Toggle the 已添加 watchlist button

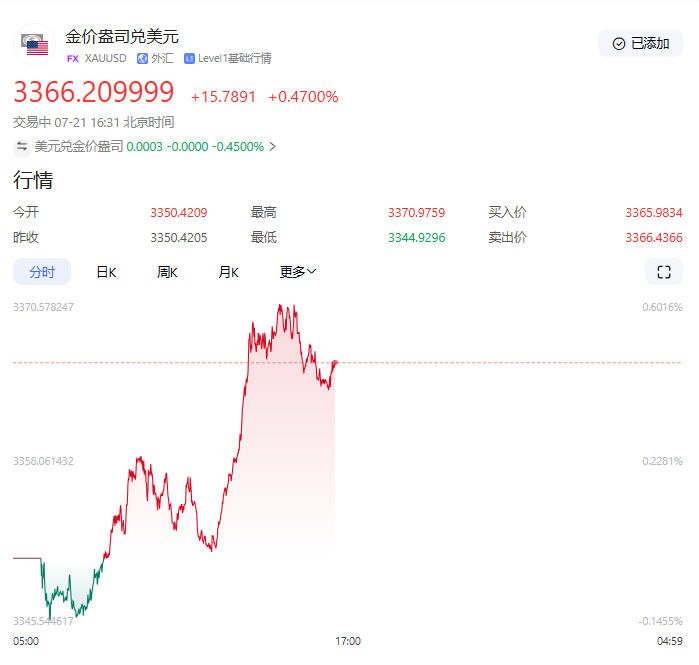pyautogui.click(x=640, y=44)
